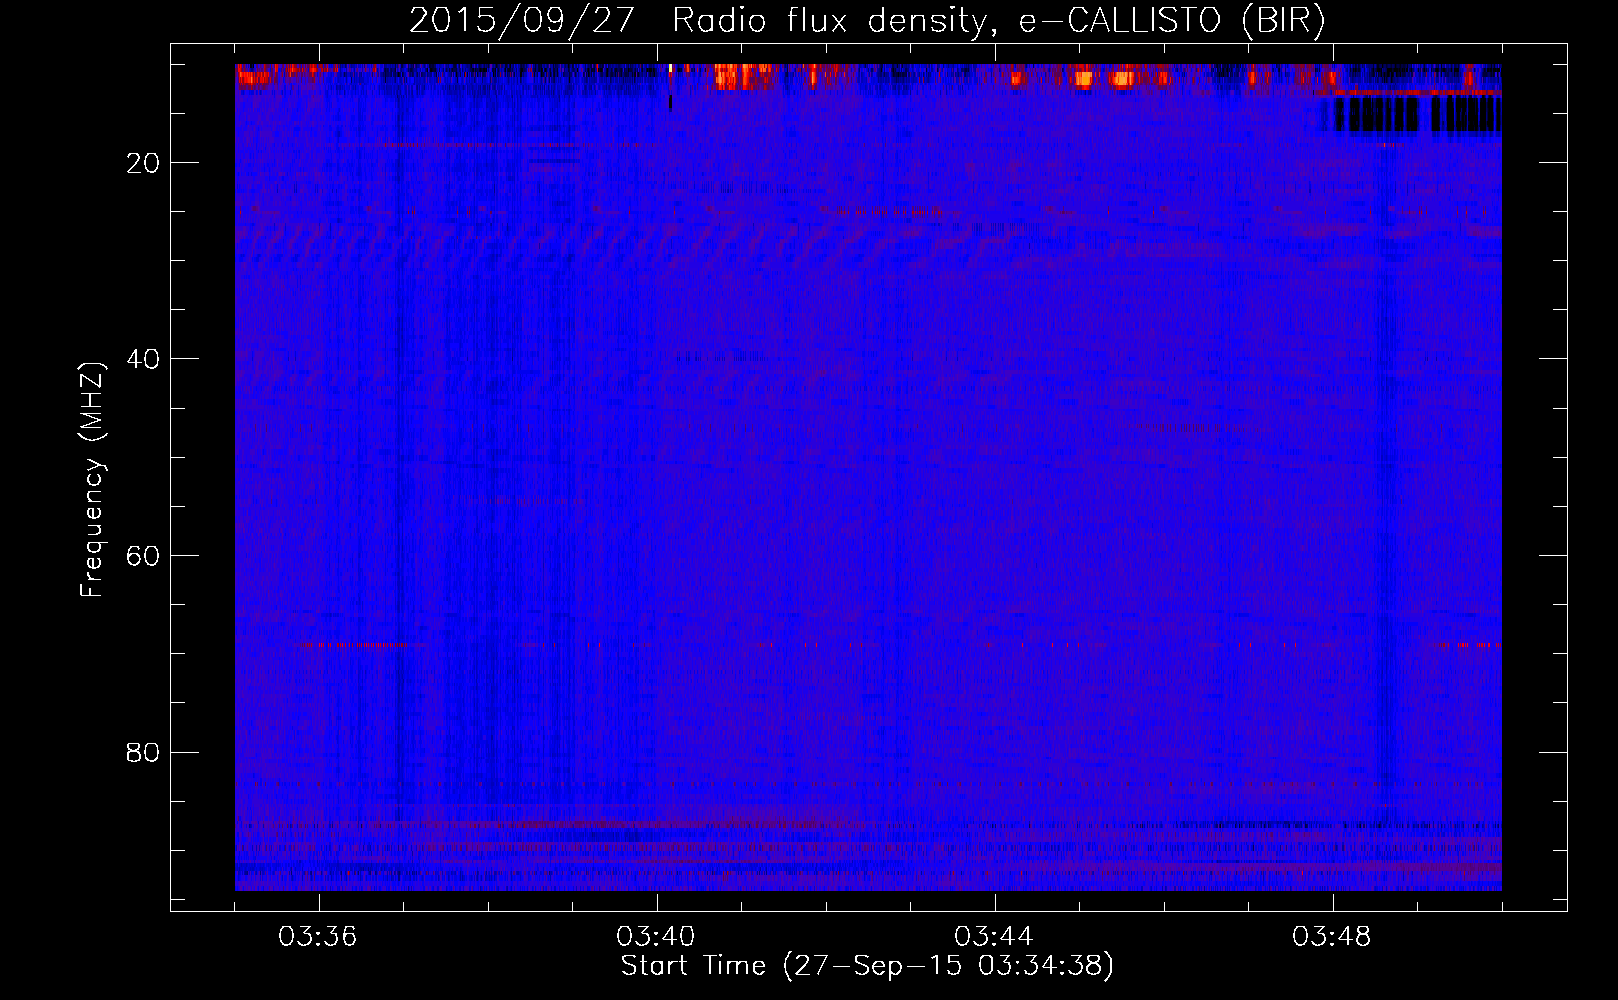Viewport: 1618px width, 1000px height.
Task: Click the "03:44" time tick label
Action: (x=994, y=937)
